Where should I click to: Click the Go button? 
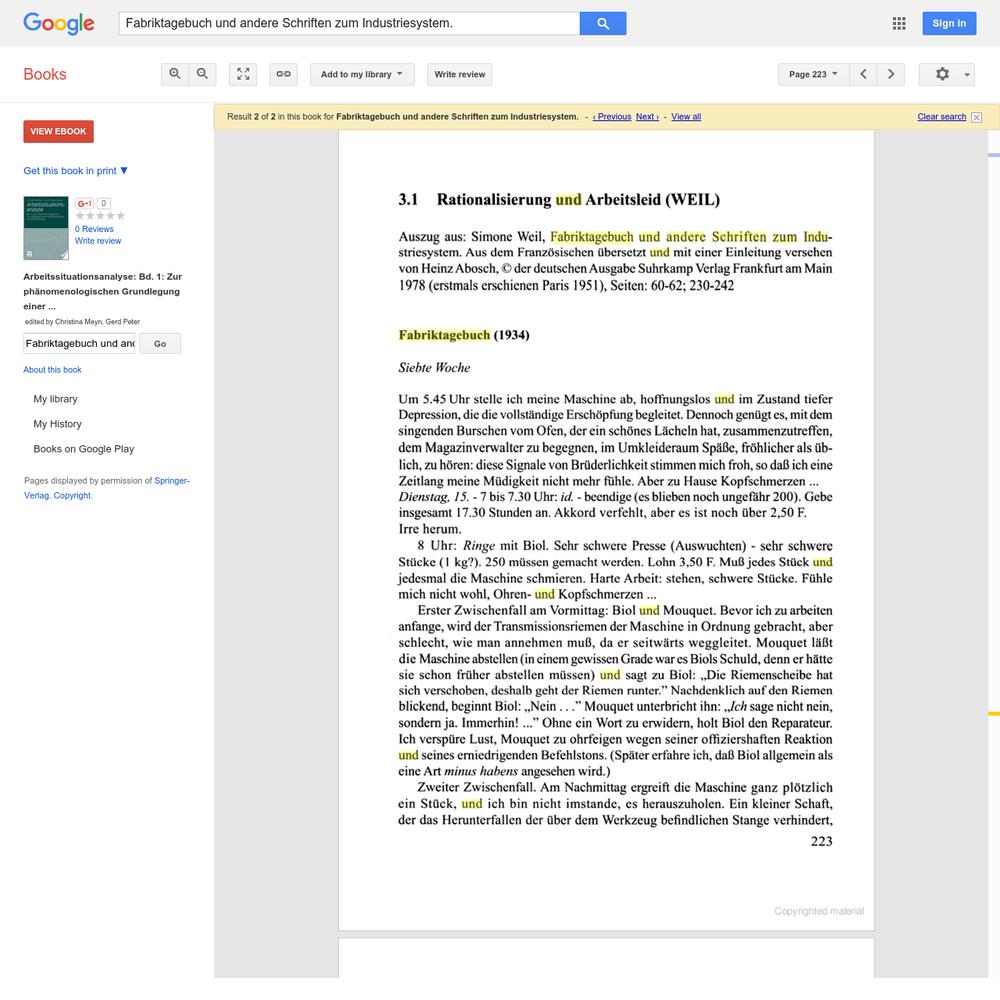pyautogui.click(x=160, y=343)
